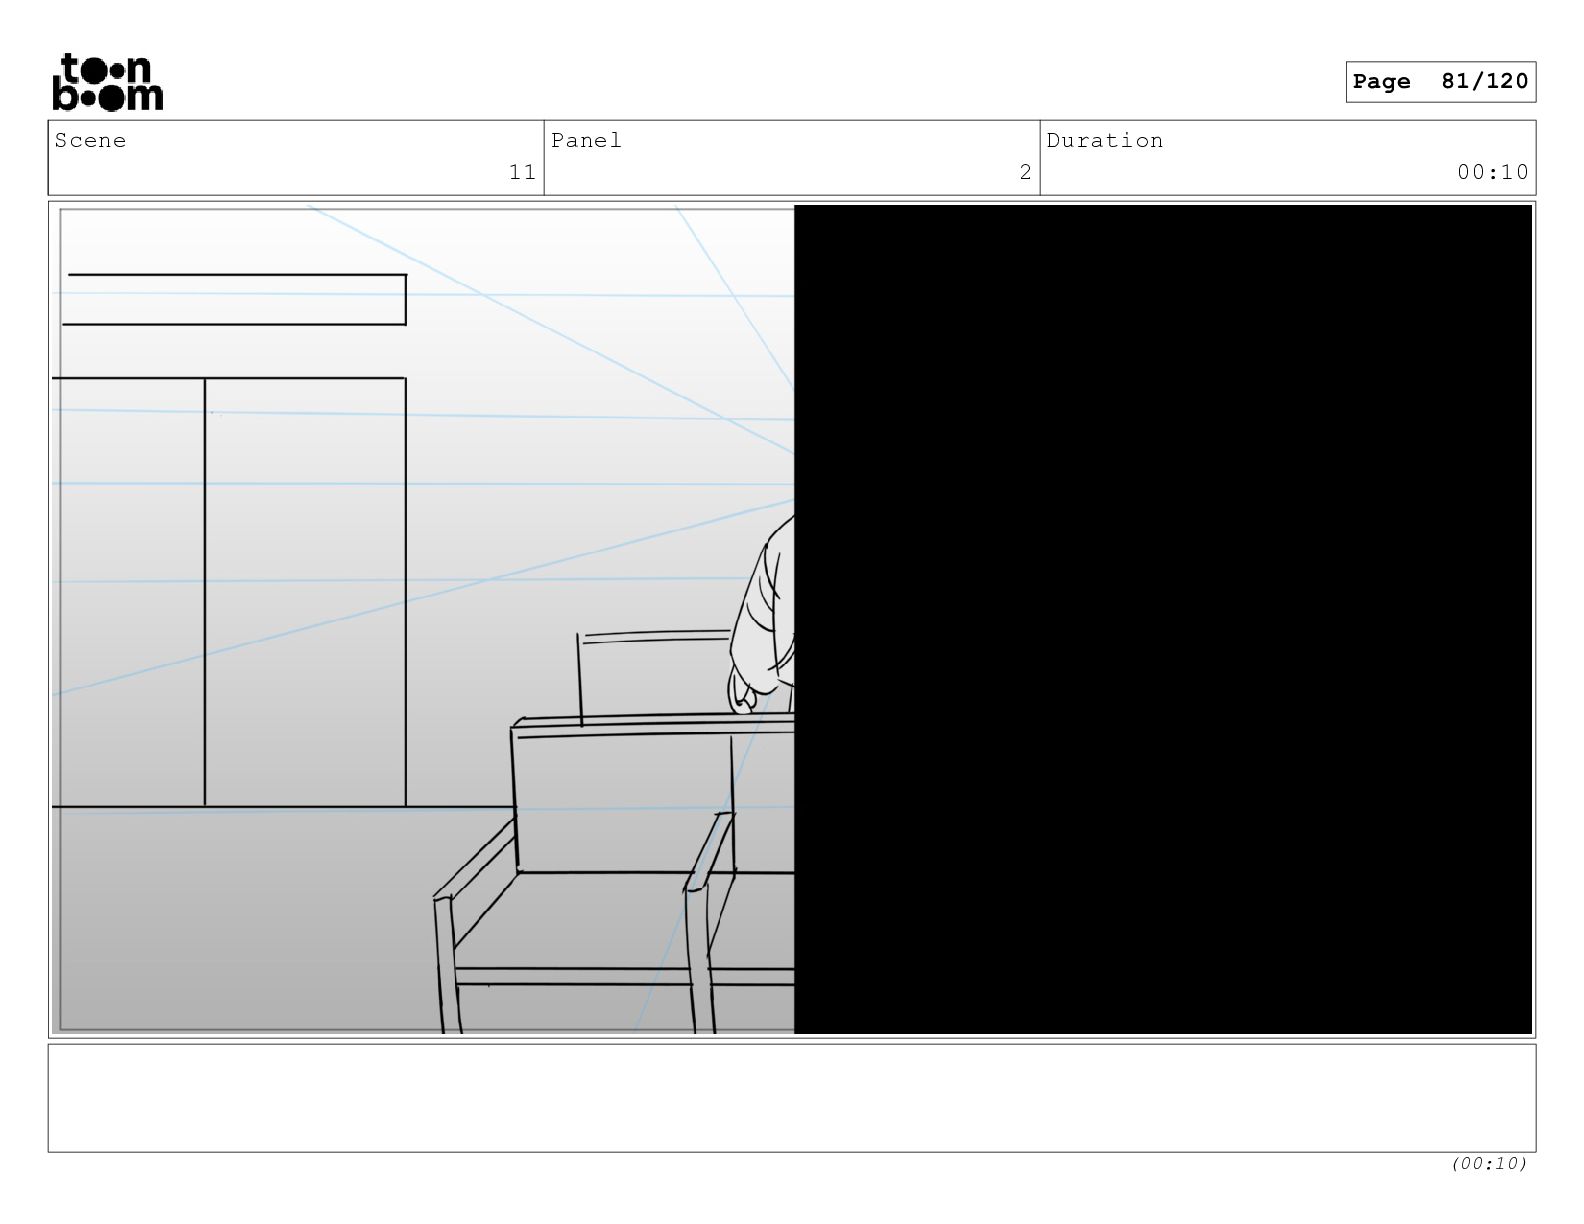Click the 'Page 81/120' page indicator

[x=1440, y=82]
